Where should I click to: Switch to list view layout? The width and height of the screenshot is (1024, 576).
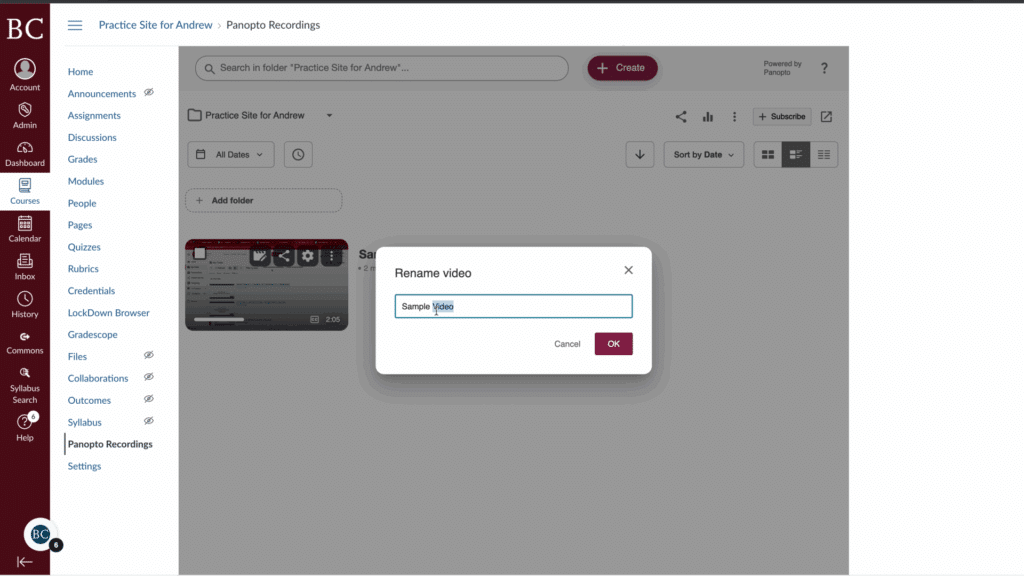pyautogui.click(x=822, y=154)
